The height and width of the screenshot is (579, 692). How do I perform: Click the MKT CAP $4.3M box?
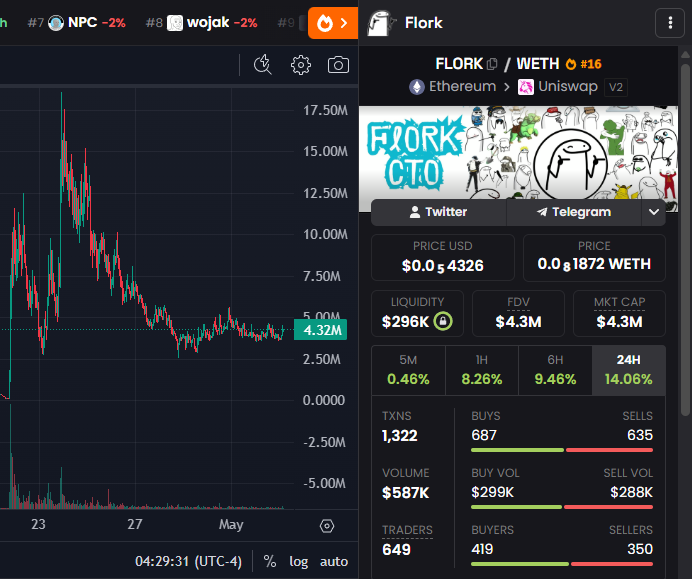pyautogui.click(x=619, y=313)
